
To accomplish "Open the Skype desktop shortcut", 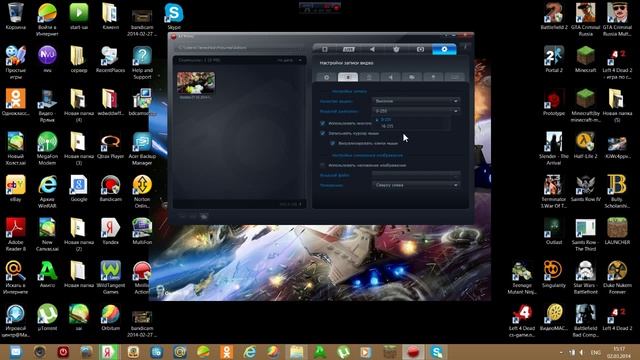I will point(174,16).
